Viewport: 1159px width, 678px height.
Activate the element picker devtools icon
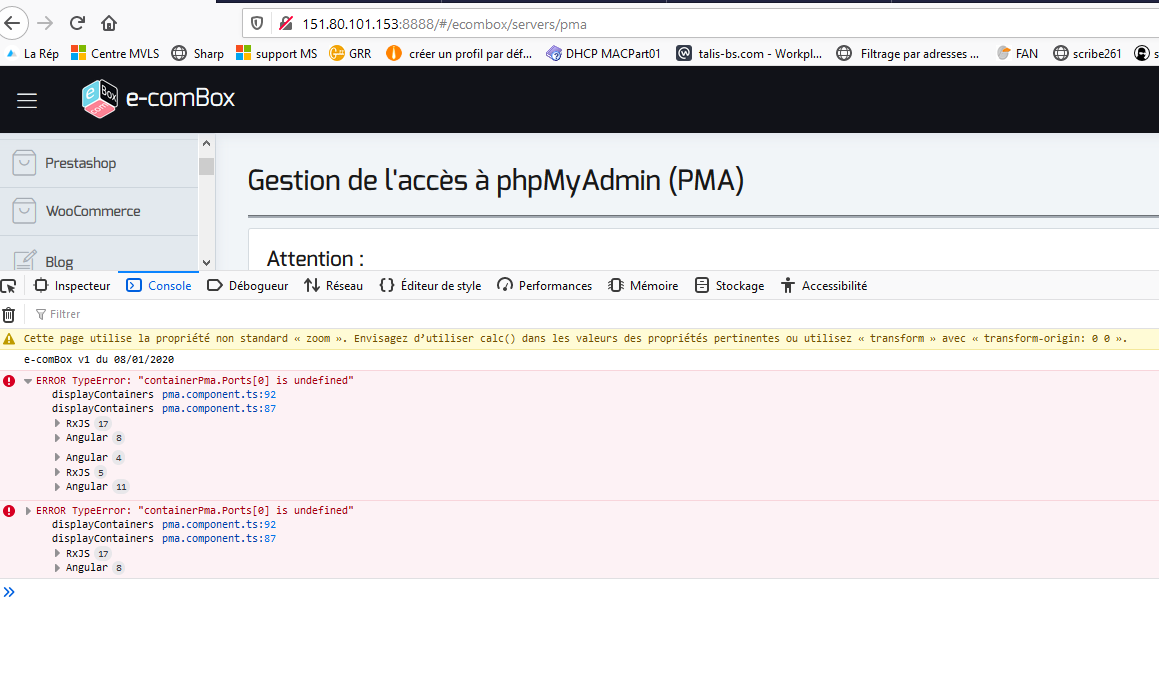(x=9, y=286)
